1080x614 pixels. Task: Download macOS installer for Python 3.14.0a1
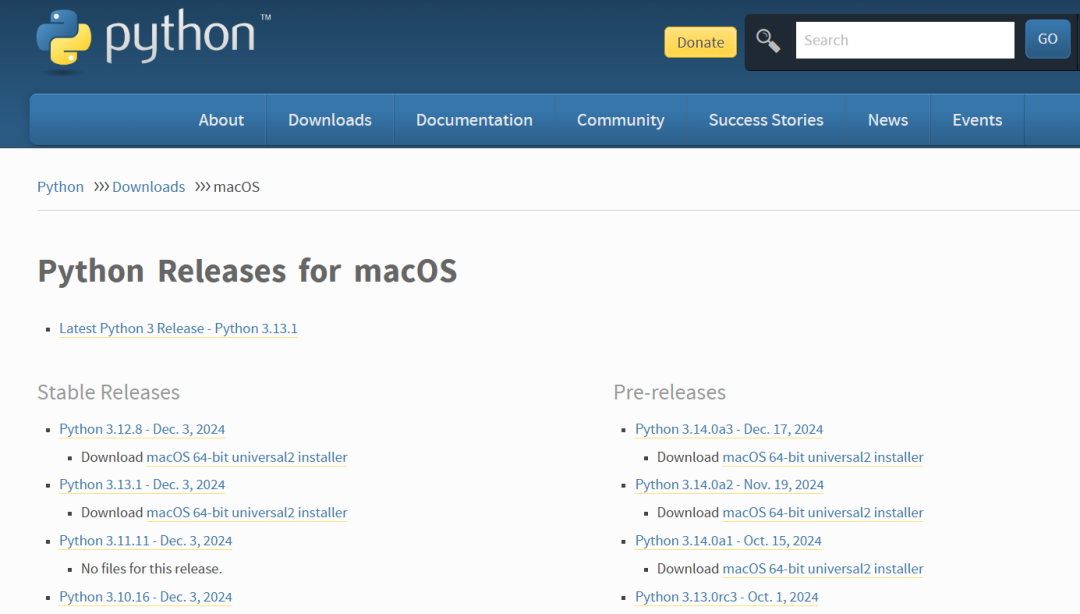(x=822, y=569)
